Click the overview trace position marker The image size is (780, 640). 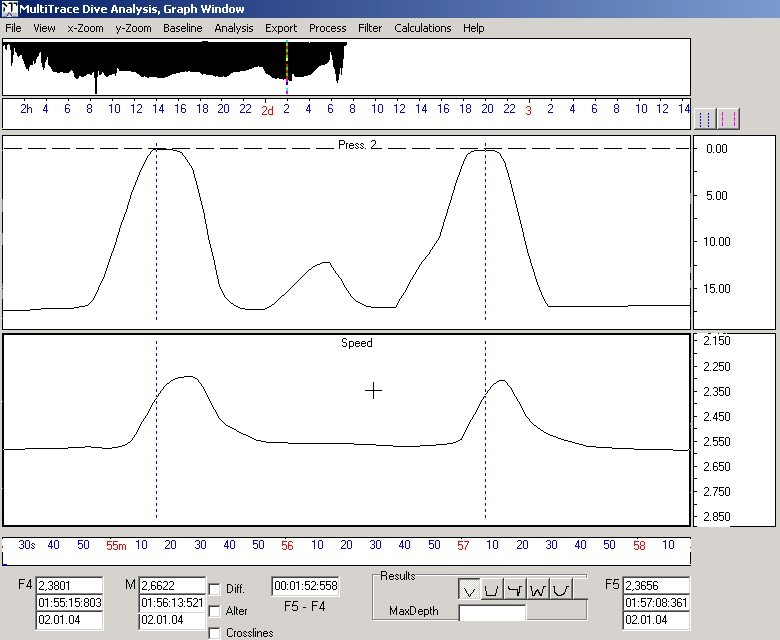tap(287, 65)
